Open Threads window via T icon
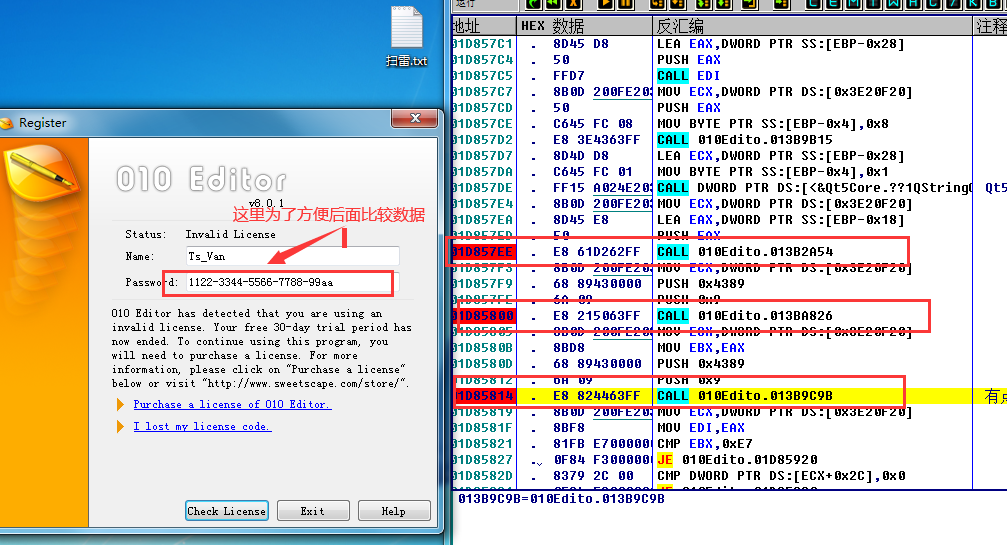The image size is (1007, 545). coord(873,3)
